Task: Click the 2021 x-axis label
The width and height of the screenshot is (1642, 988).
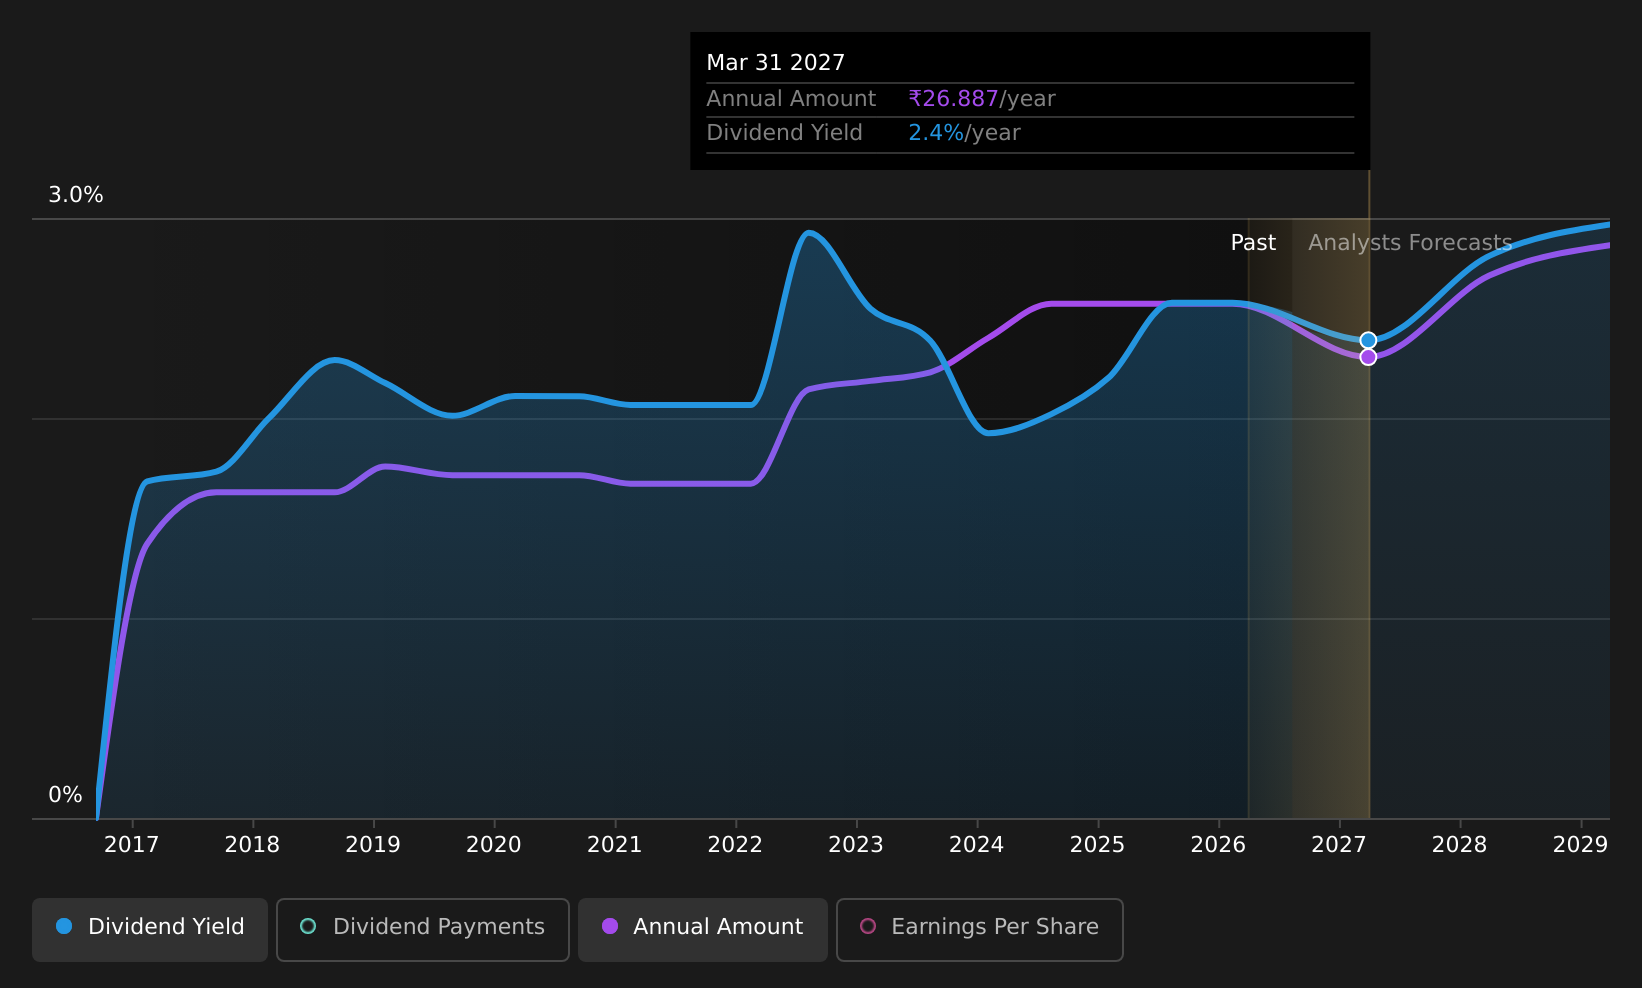Action: [x=615, y=845]
